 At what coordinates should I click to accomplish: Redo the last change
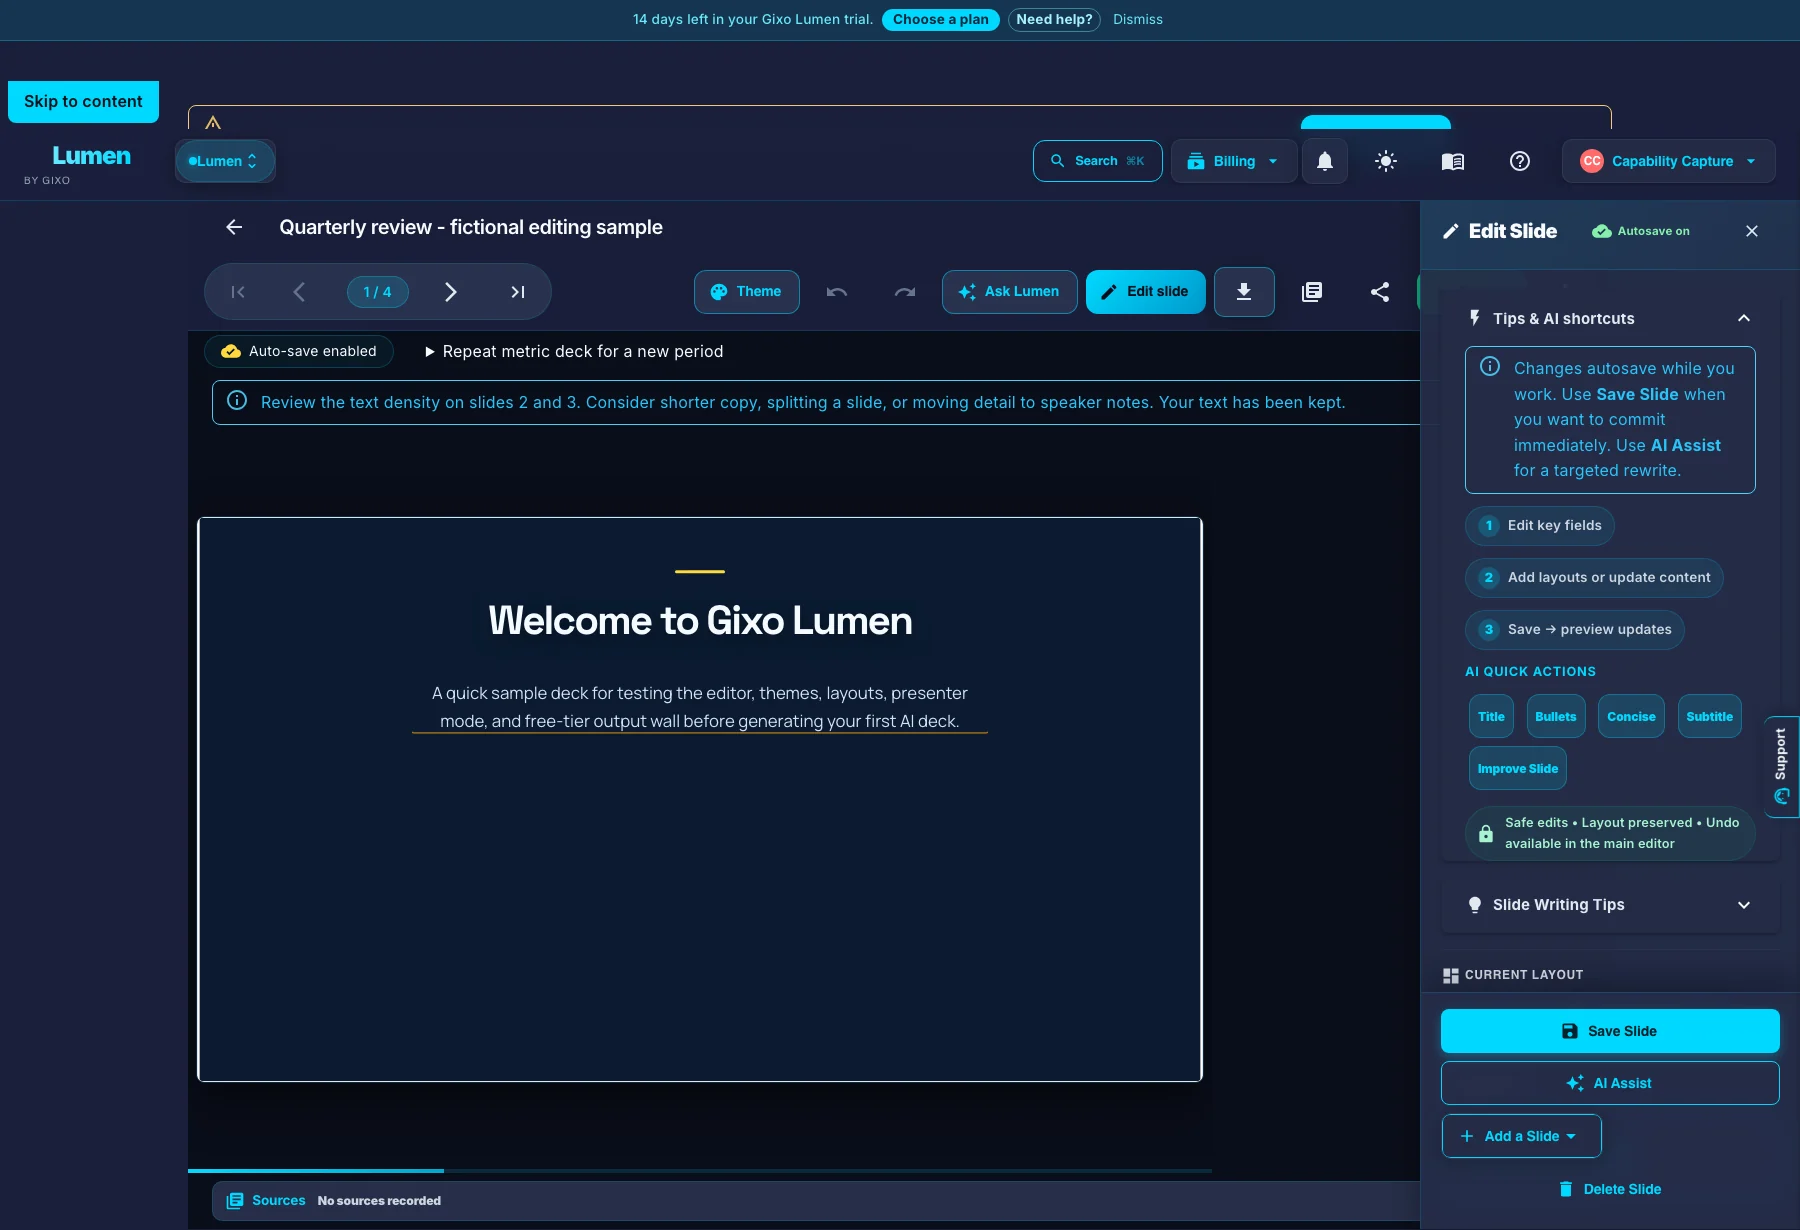tap(905, 292)
